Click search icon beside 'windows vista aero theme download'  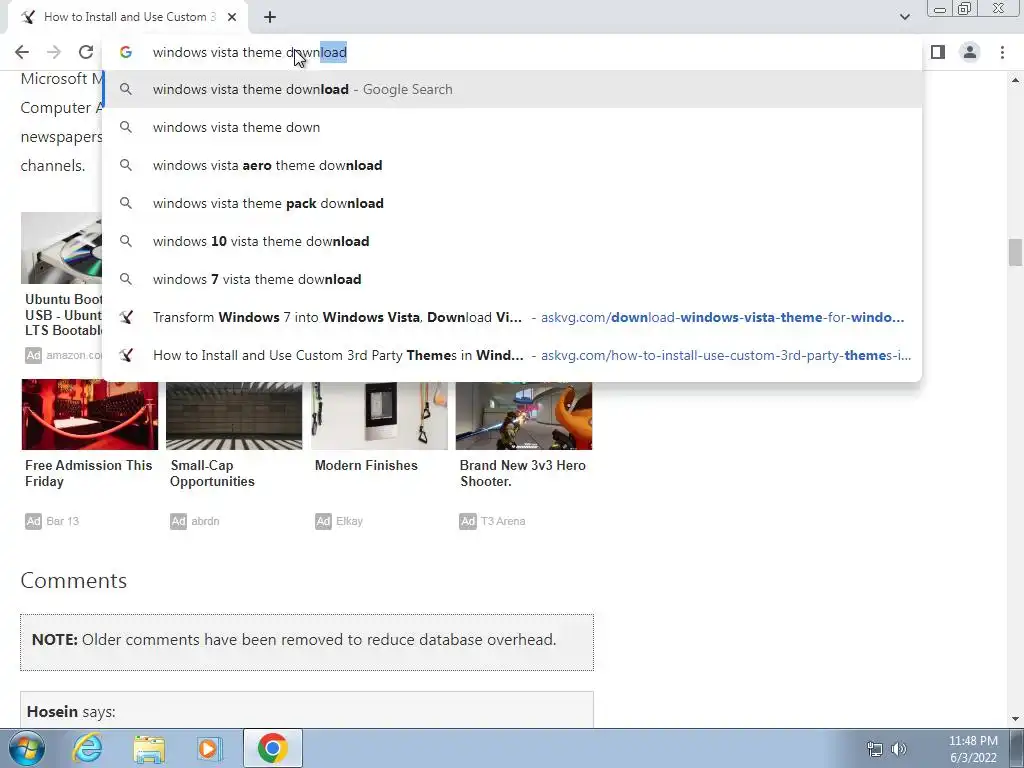(x=126, y=165)
